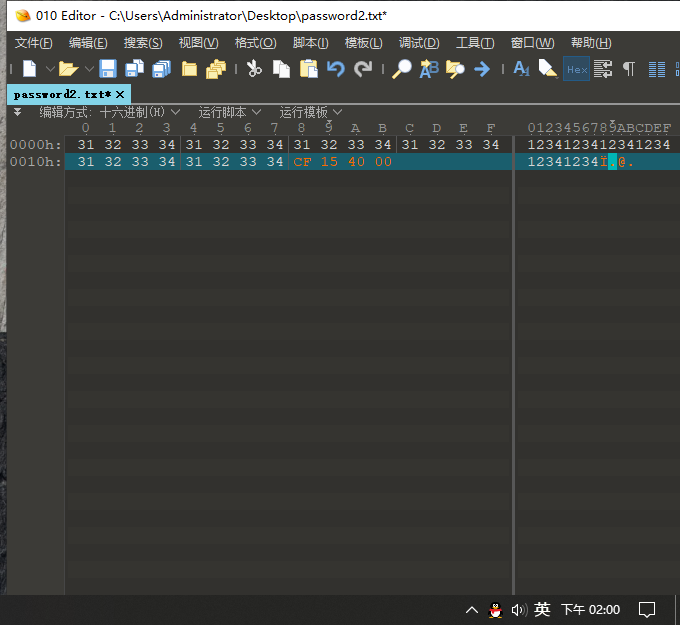The height and width of the screenshot is (625, 680).
Task: Click the New file icon
Action: 29,69
